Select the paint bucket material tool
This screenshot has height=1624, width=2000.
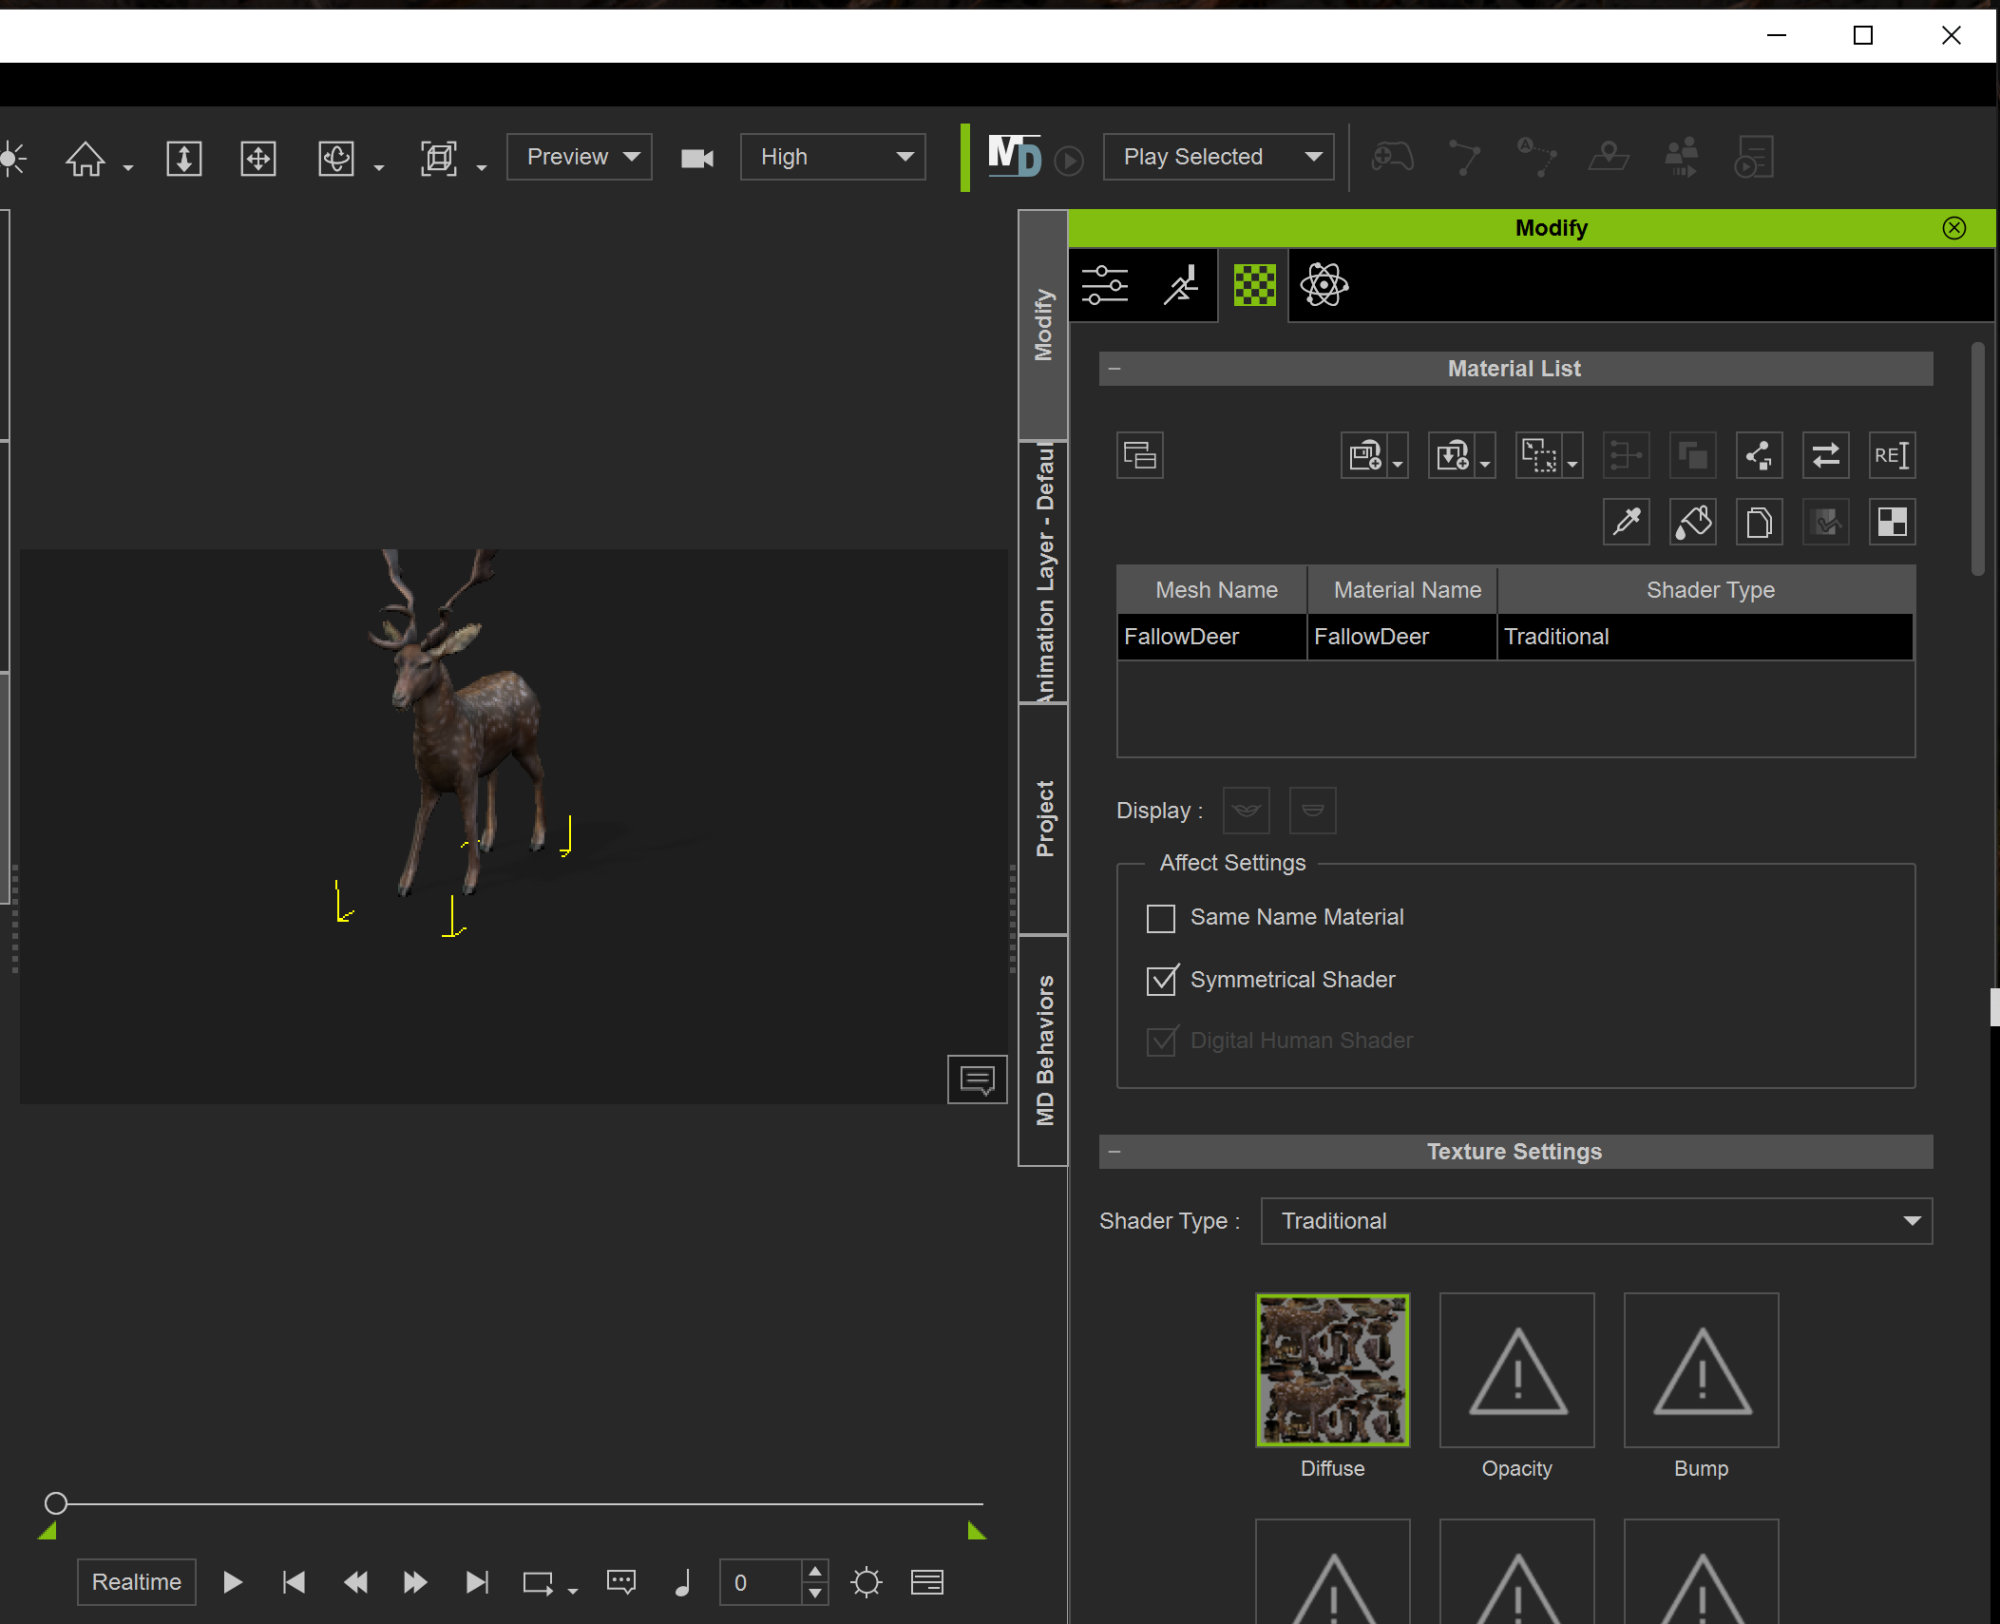pyautogui.click(x=1693, y=522)
